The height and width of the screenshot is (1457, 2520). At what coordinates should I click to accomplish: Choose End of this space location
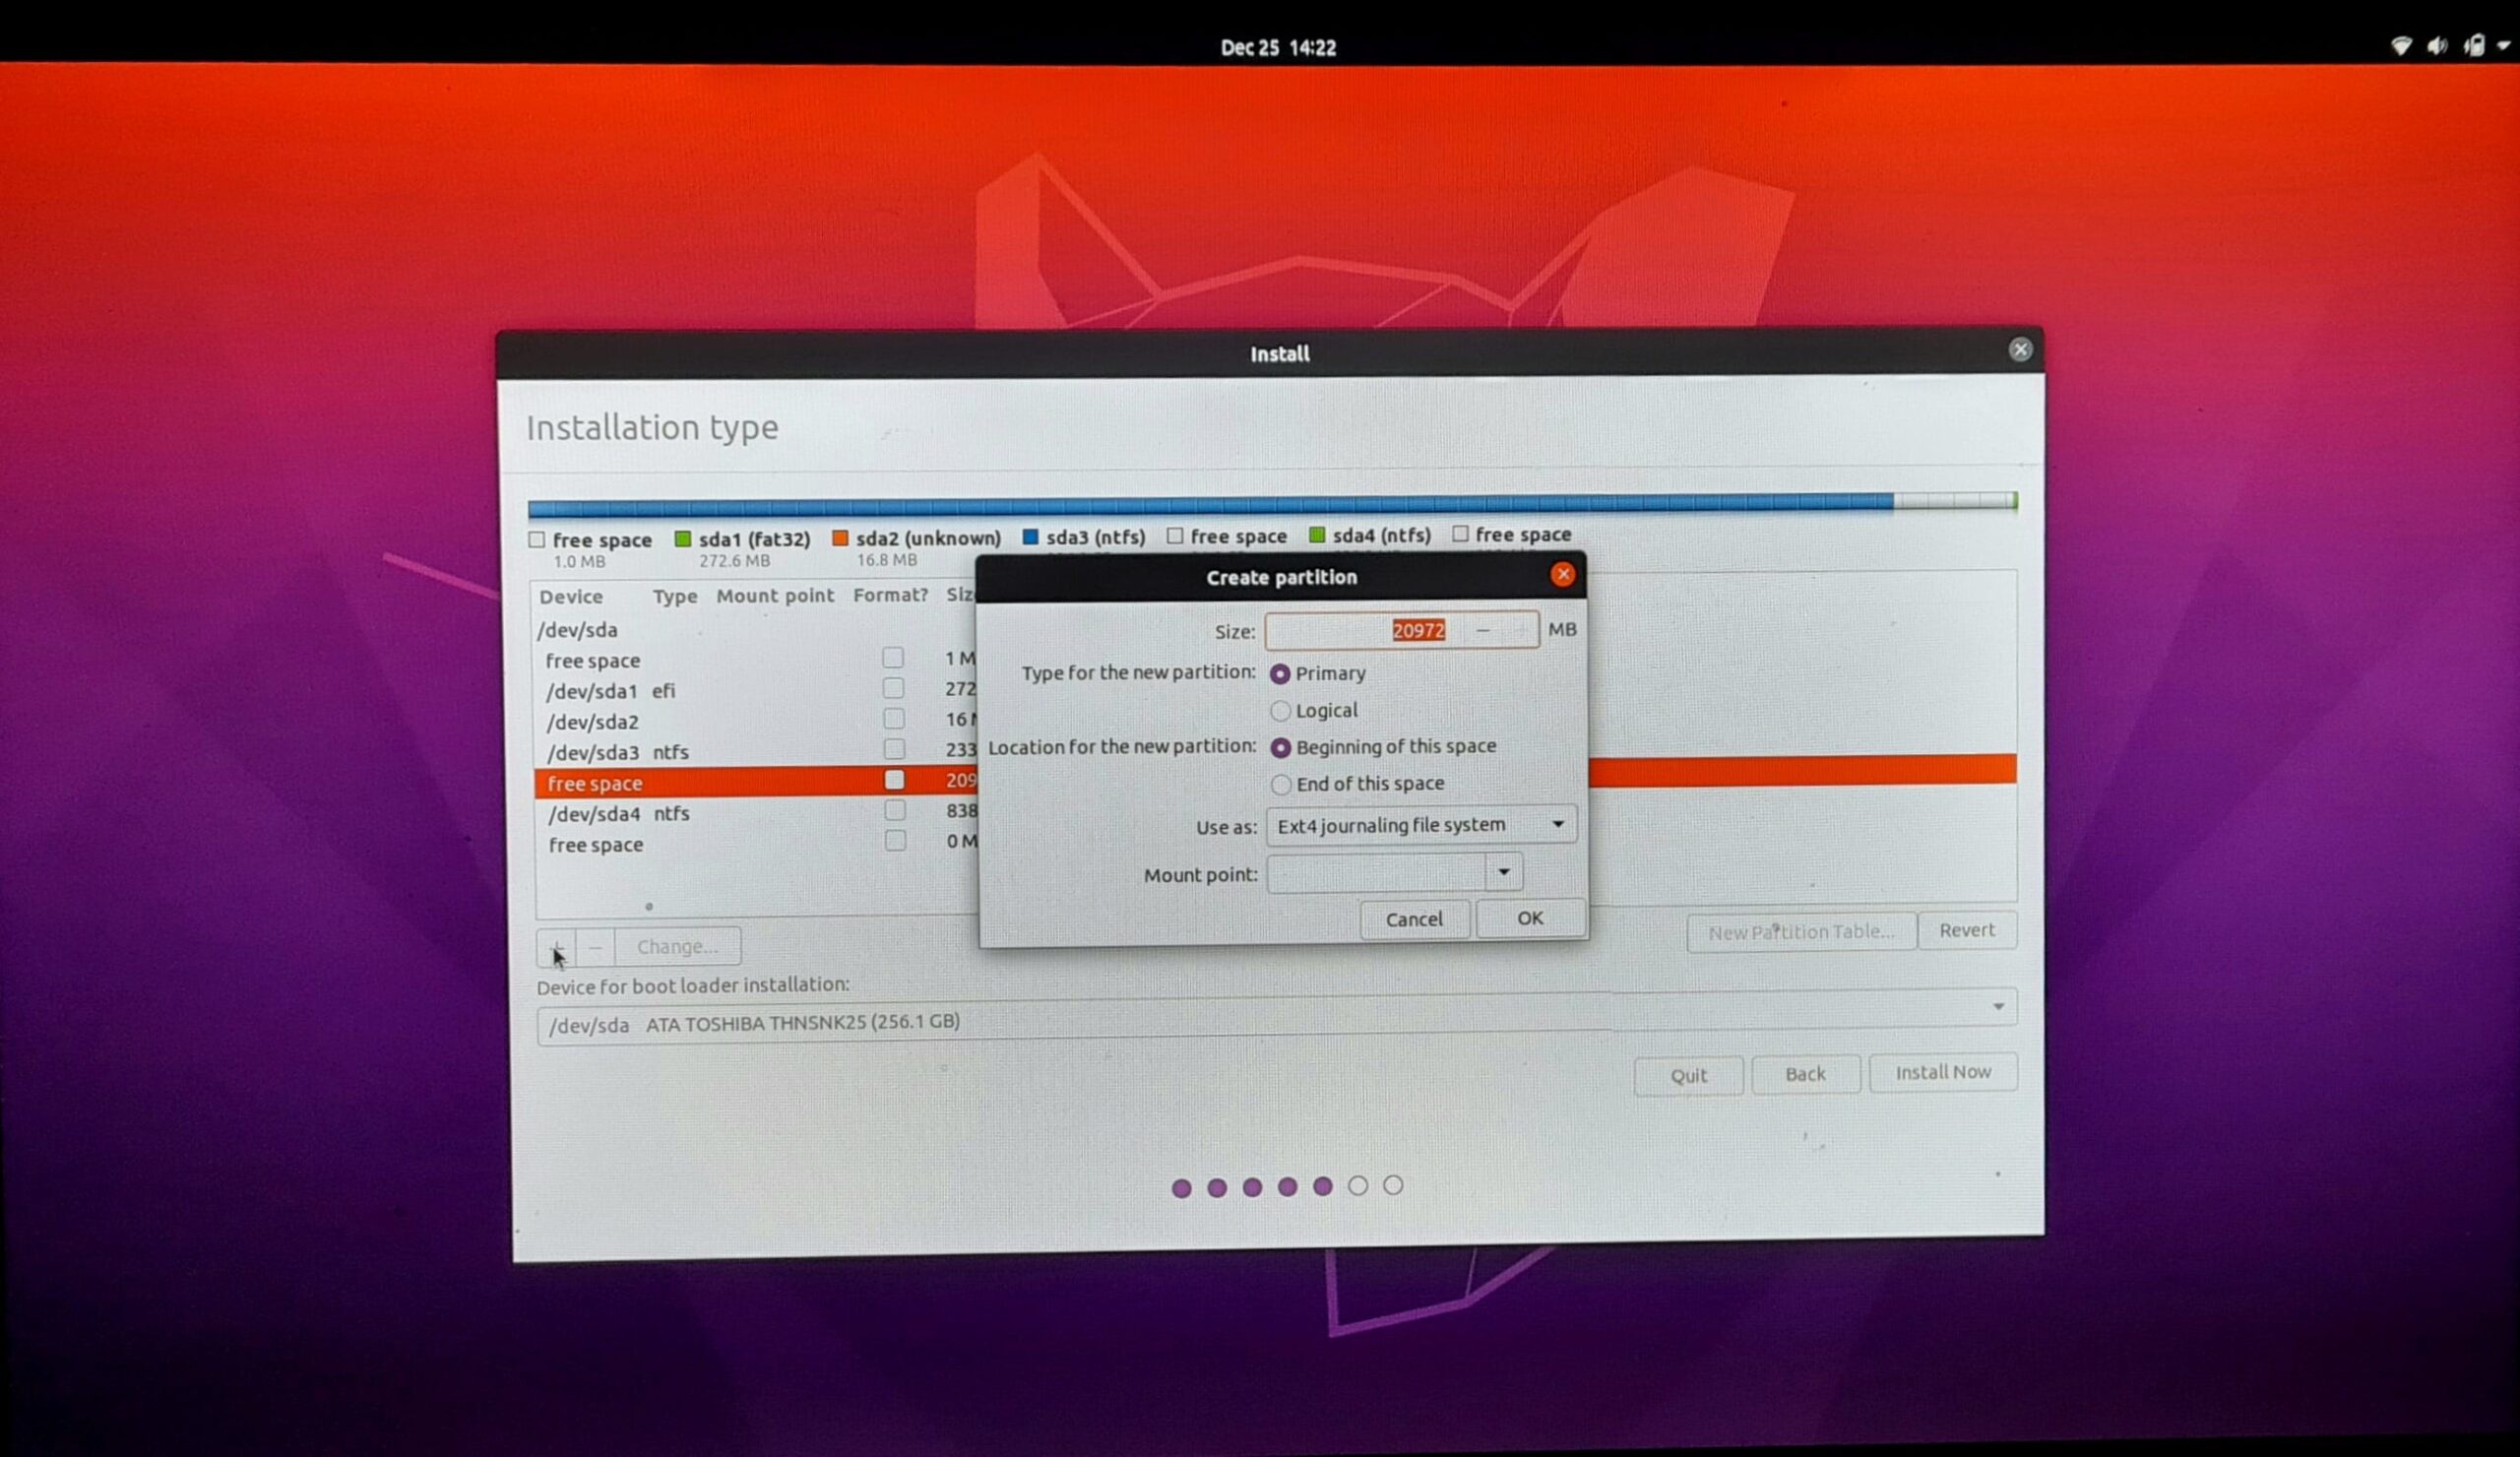[x=1281, y=784]
